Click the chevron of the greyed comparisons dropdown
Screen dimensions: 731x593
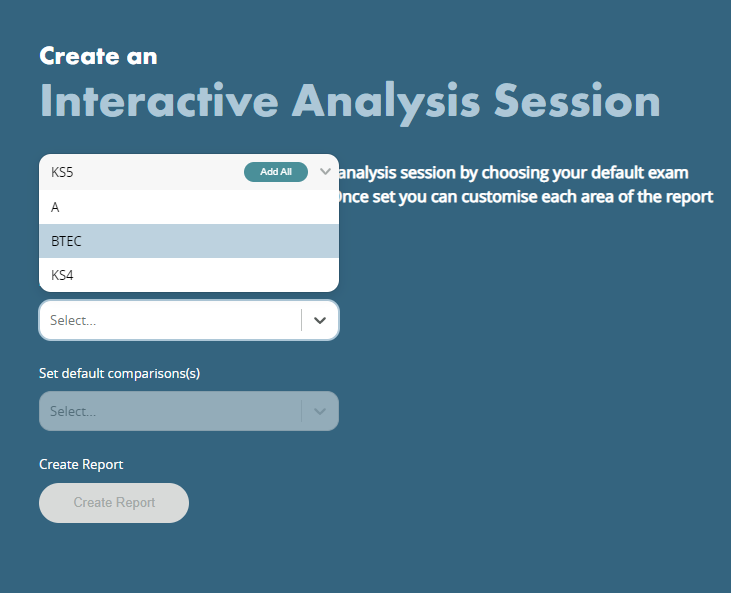320,411
